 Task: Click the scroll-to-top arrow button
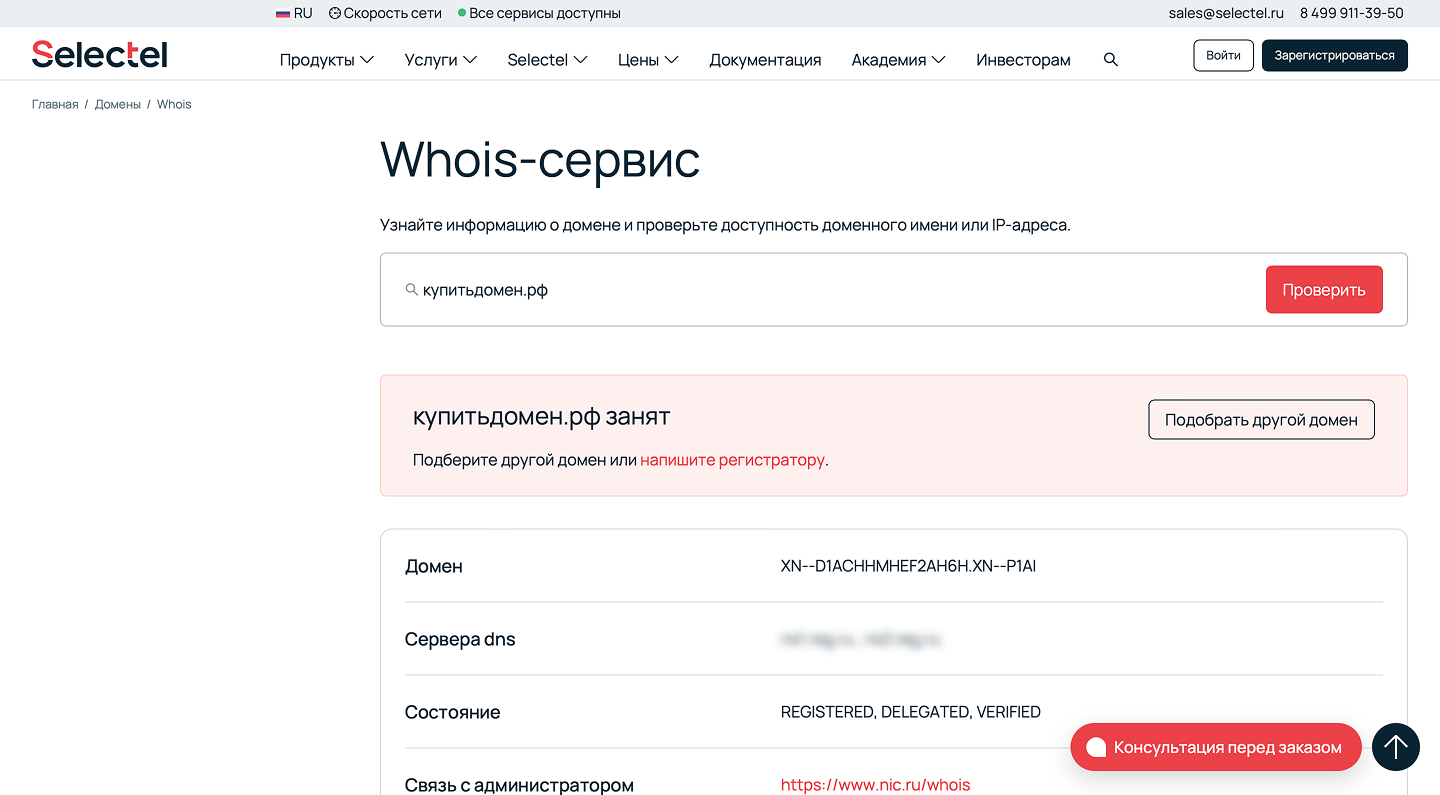1395,747
